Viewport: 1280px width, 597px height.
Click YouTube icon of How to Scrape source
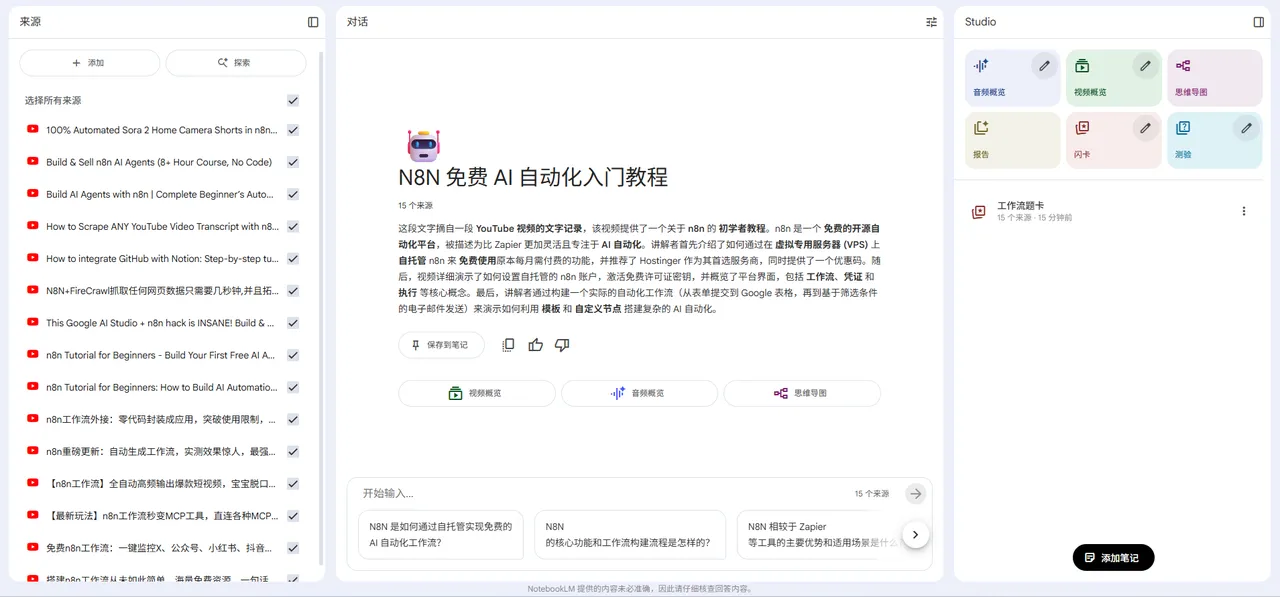33,226
